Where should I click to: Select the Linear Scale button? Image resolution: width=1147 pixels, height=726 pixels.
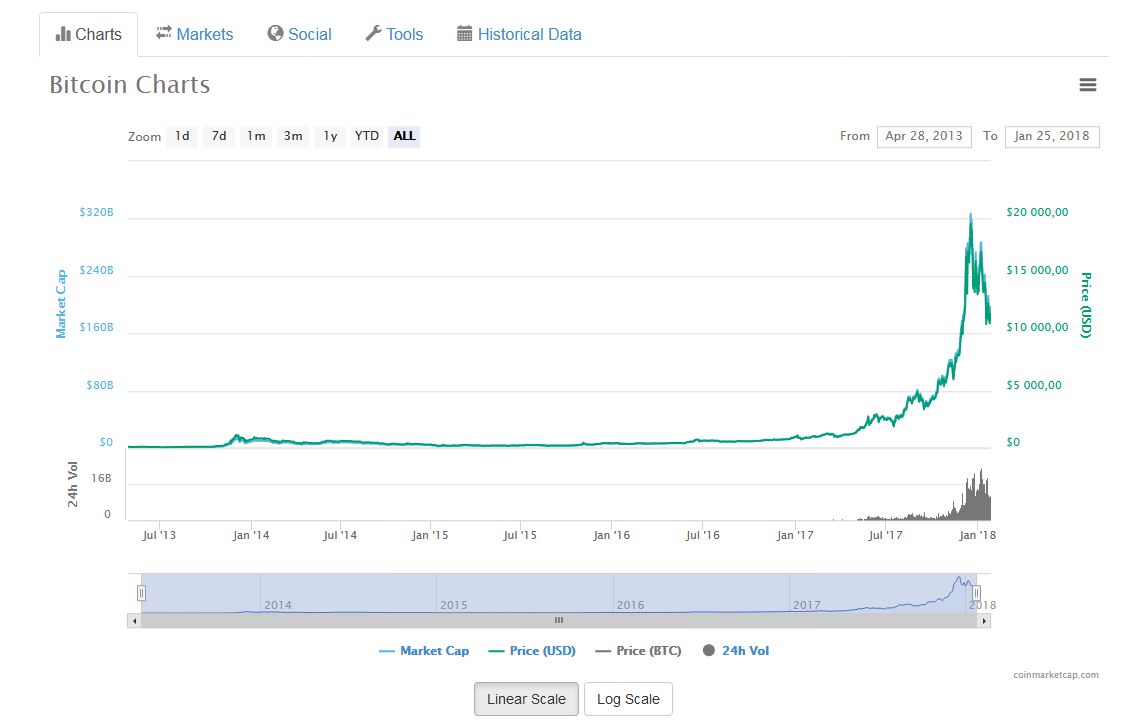pyautogui.click(x=526, y=699)
